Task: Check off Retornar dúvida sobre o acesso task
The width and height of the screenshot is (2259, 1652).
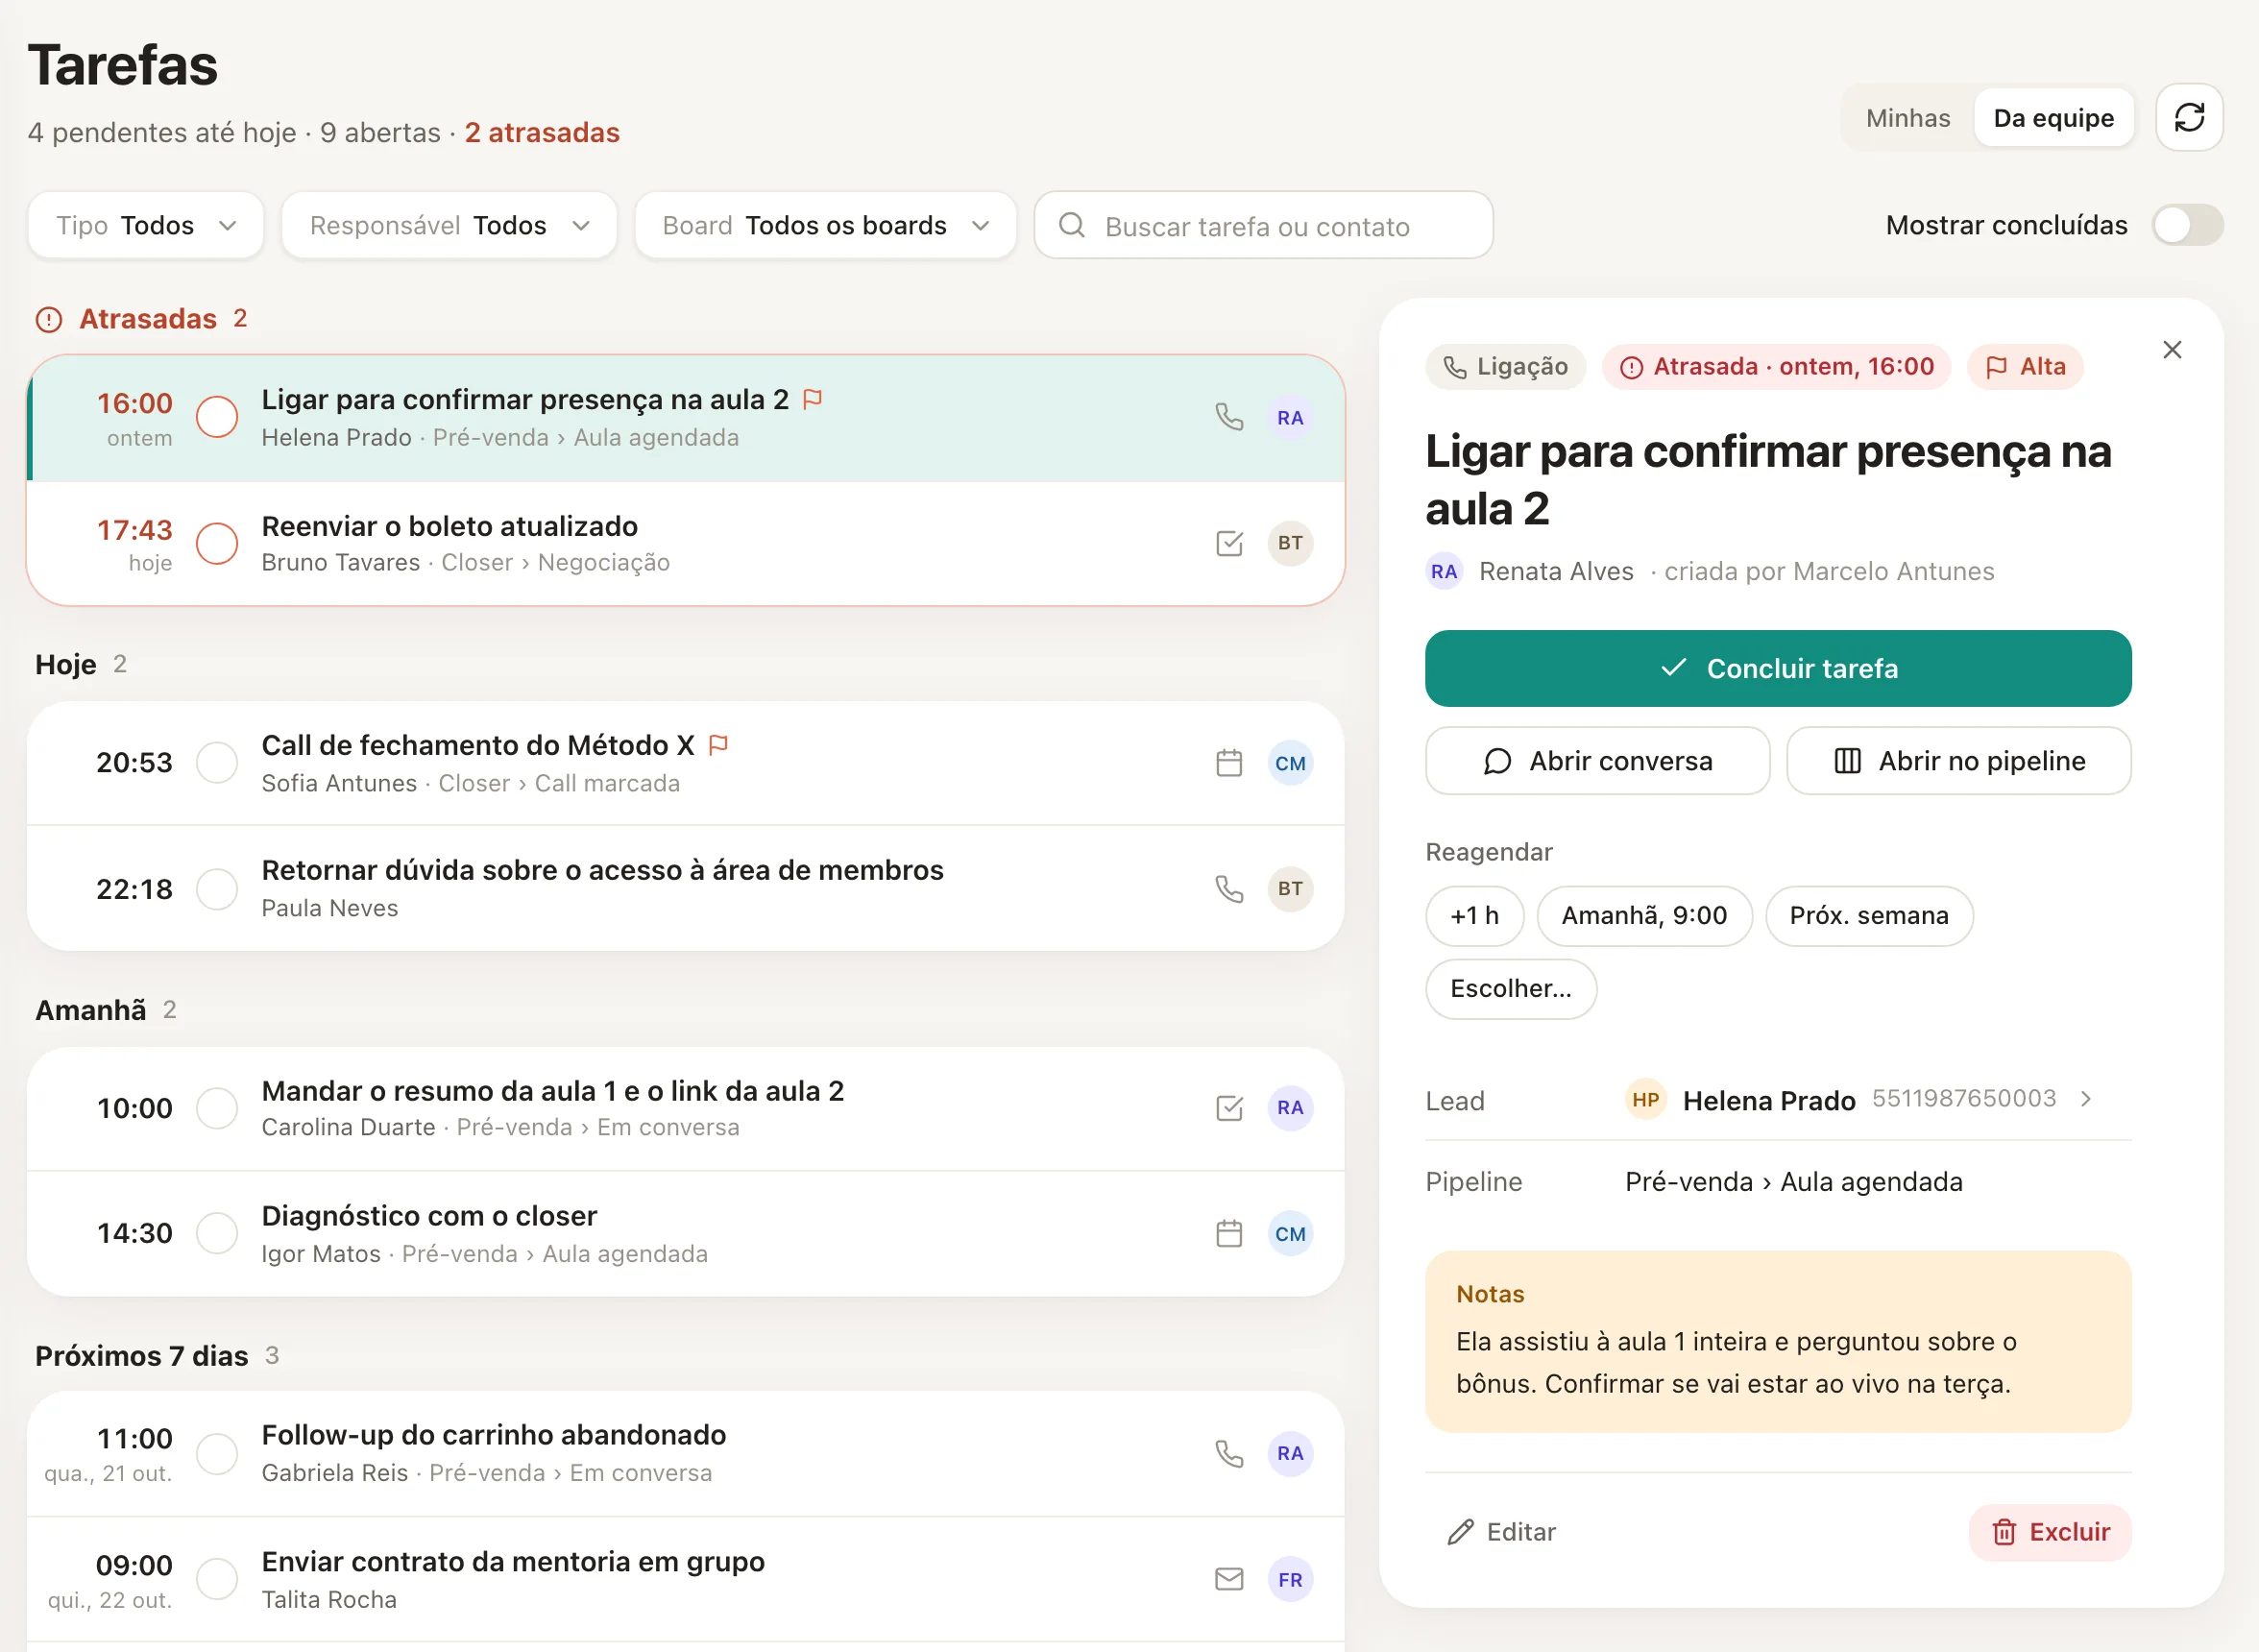Action: (x=217, y=889)
